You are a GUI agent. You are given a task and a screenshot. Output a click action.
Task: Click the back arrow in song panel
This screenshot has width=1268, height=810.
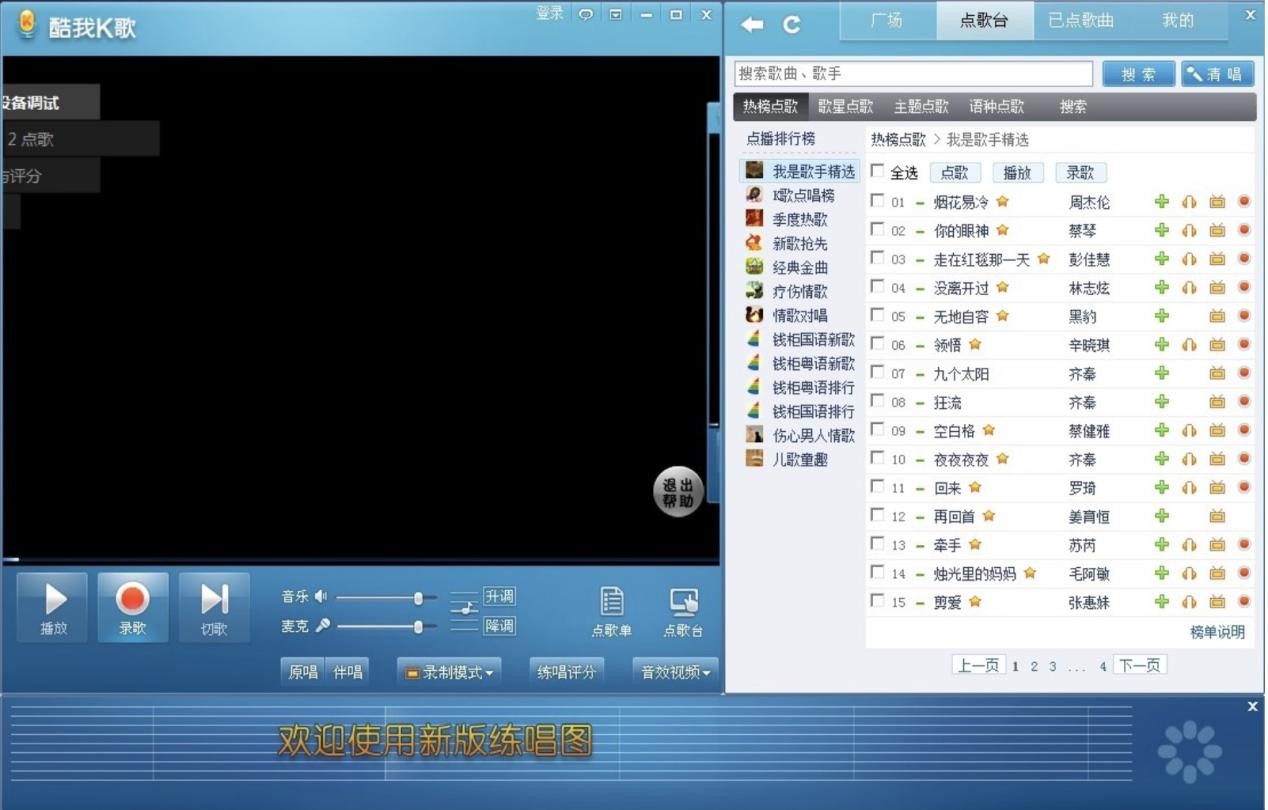pyautogui.click(x=752, y=25)
